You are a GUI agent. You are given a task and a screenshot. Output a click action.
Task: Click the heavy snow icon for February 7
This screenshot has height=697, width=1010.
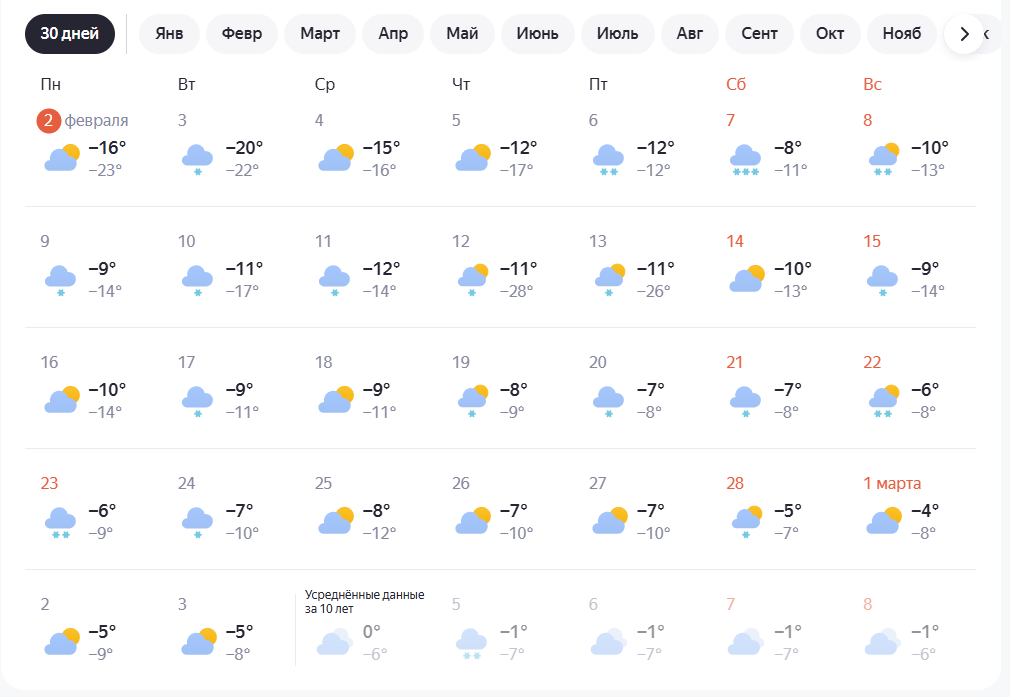point(745,159)
